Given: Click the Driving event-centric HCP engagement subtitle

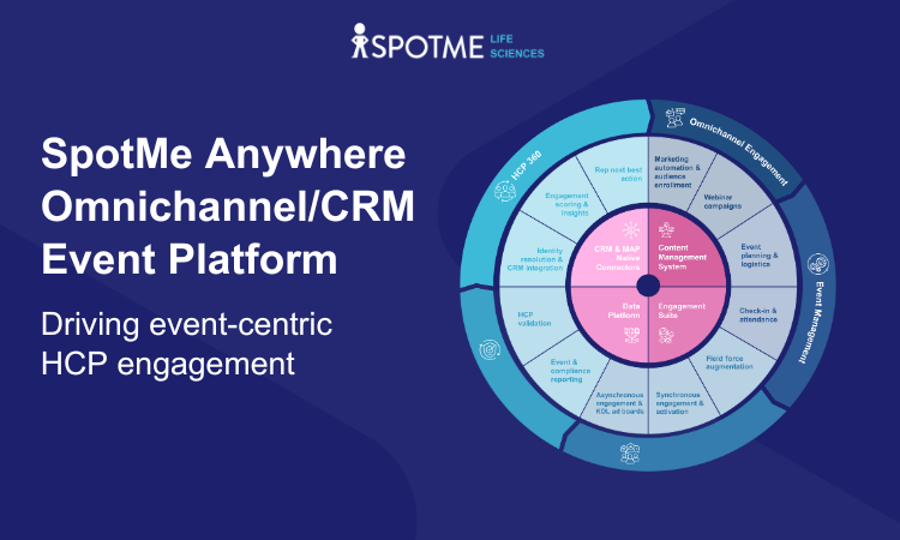Looking at the screenshot, I should (187, 344).
